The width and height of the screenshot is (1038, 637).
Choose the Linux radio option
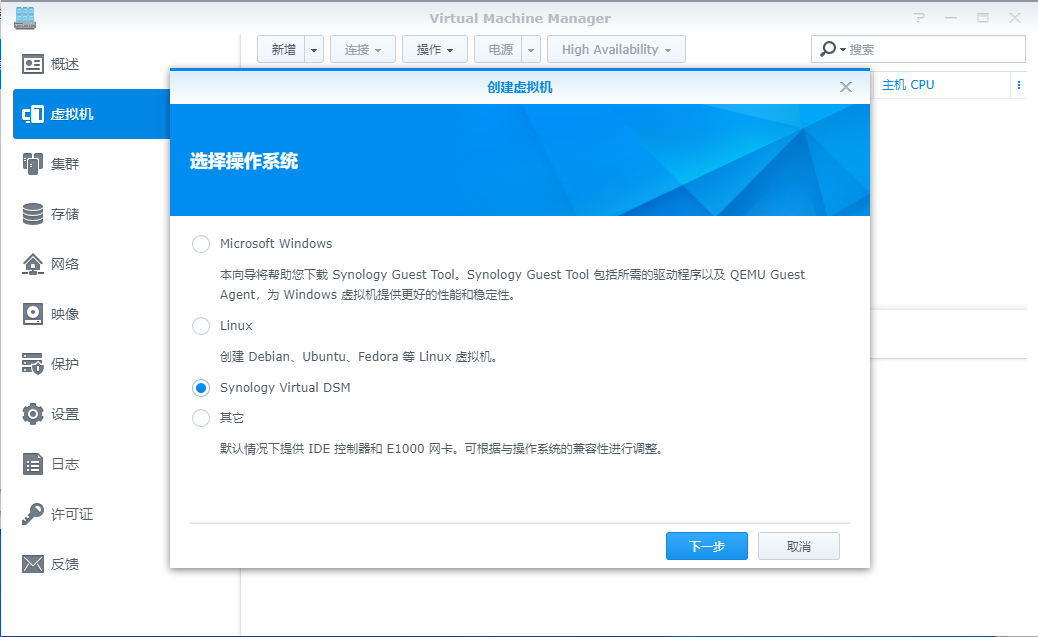click(x=201, y=326)
